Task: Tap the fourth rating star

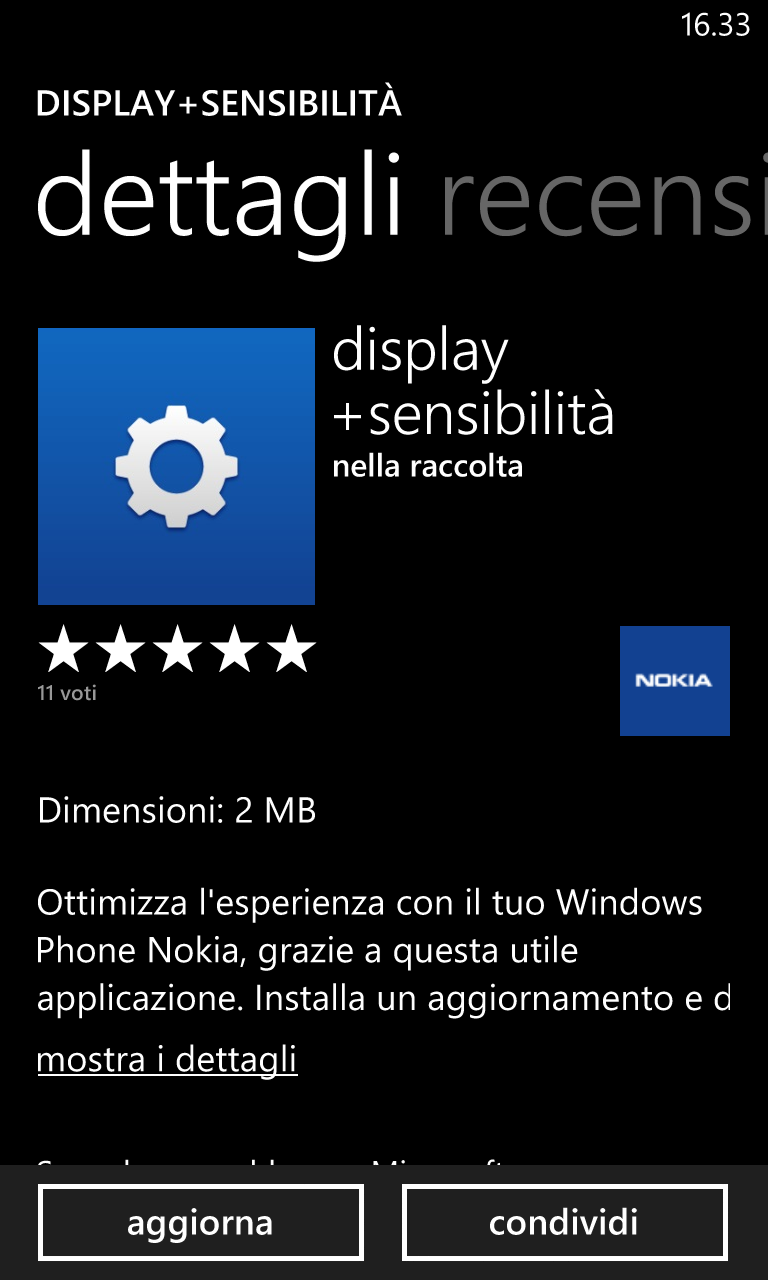Action: tap(235, 650)
